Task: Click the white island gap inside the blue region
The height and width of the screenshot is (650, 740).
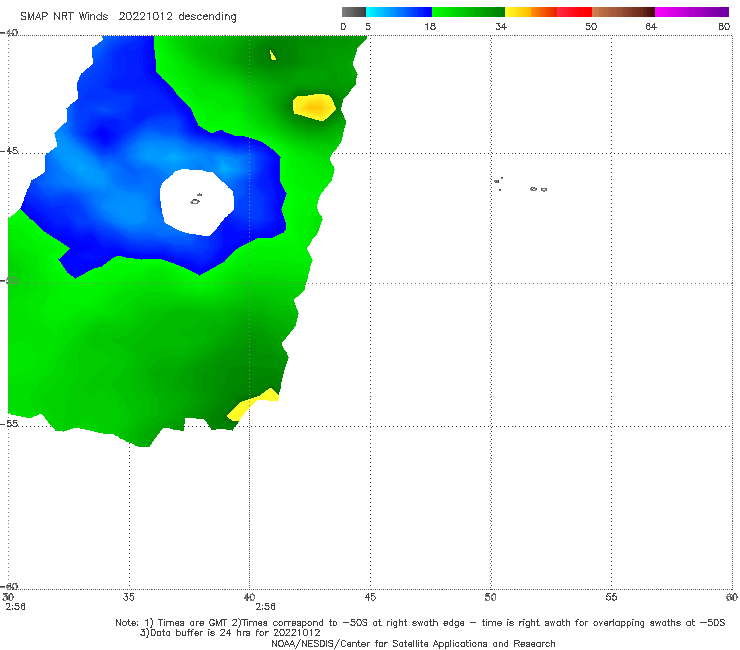Action: [x=197, y=202]
